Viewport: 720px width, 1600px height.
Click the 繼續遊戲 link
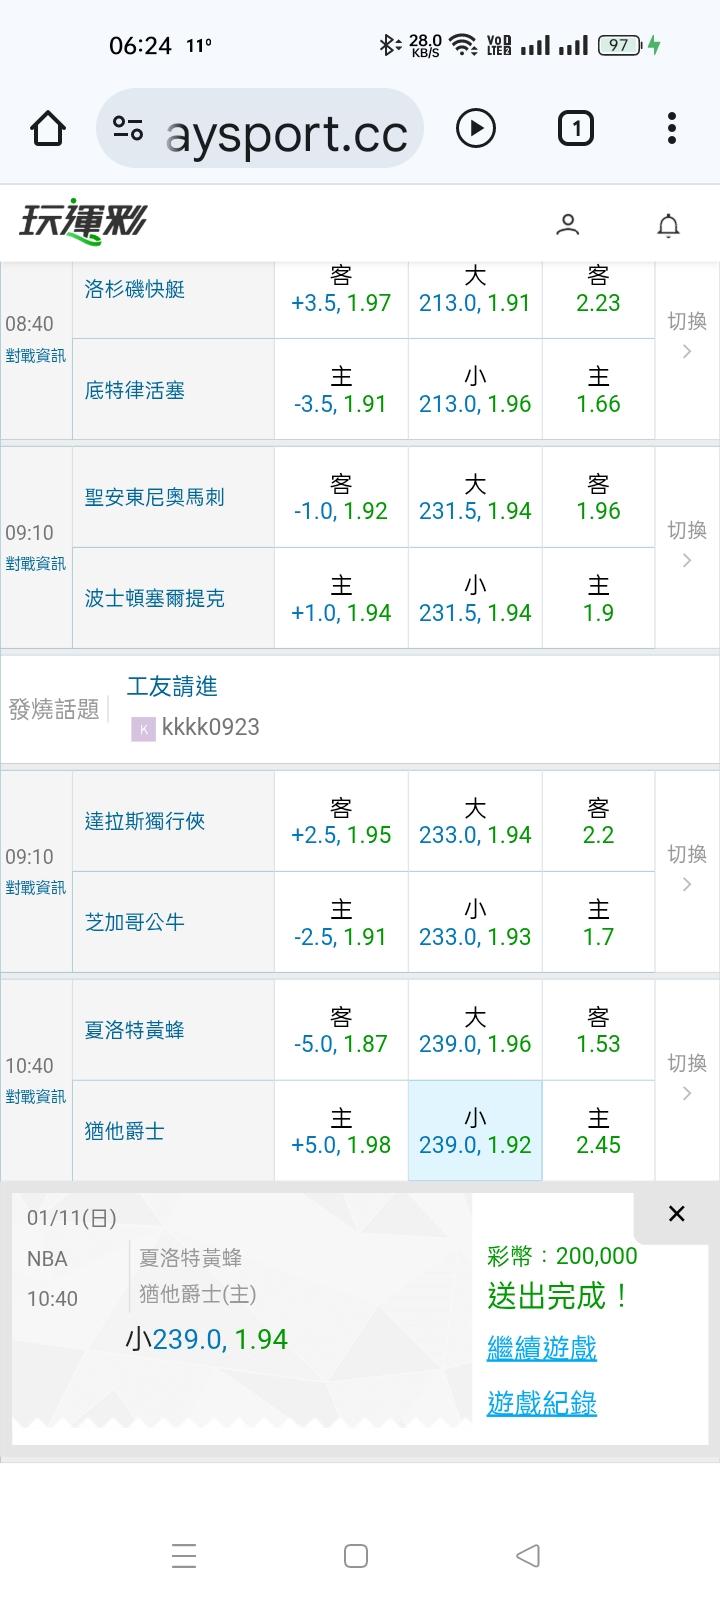[541, 1348]
